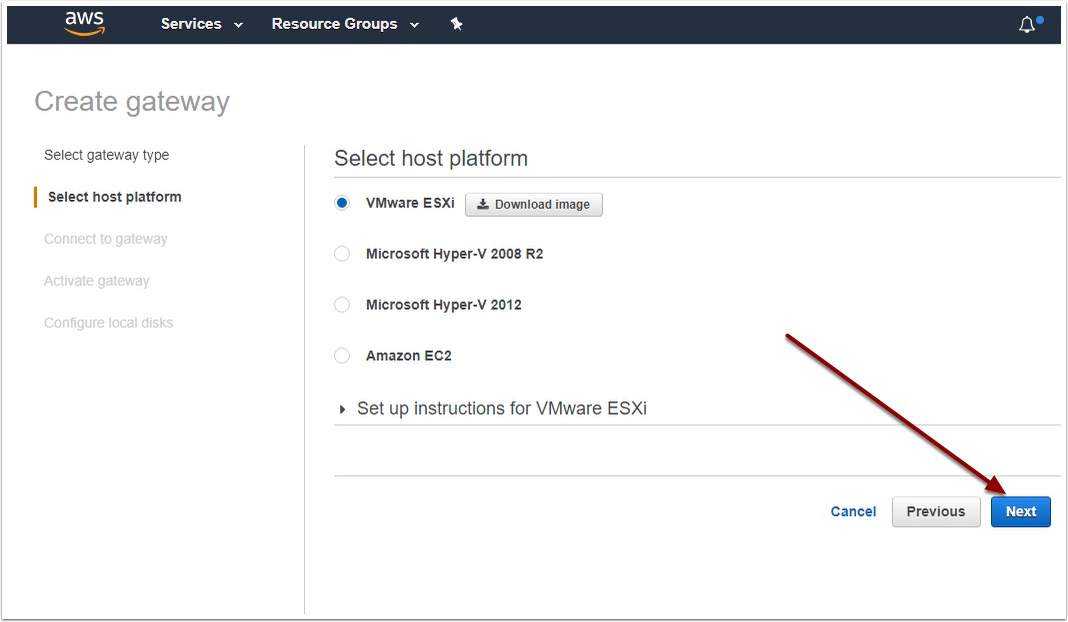Expand the Services dropdown chevron
This screenshot has width=1068, height=622.
[238, 25]
